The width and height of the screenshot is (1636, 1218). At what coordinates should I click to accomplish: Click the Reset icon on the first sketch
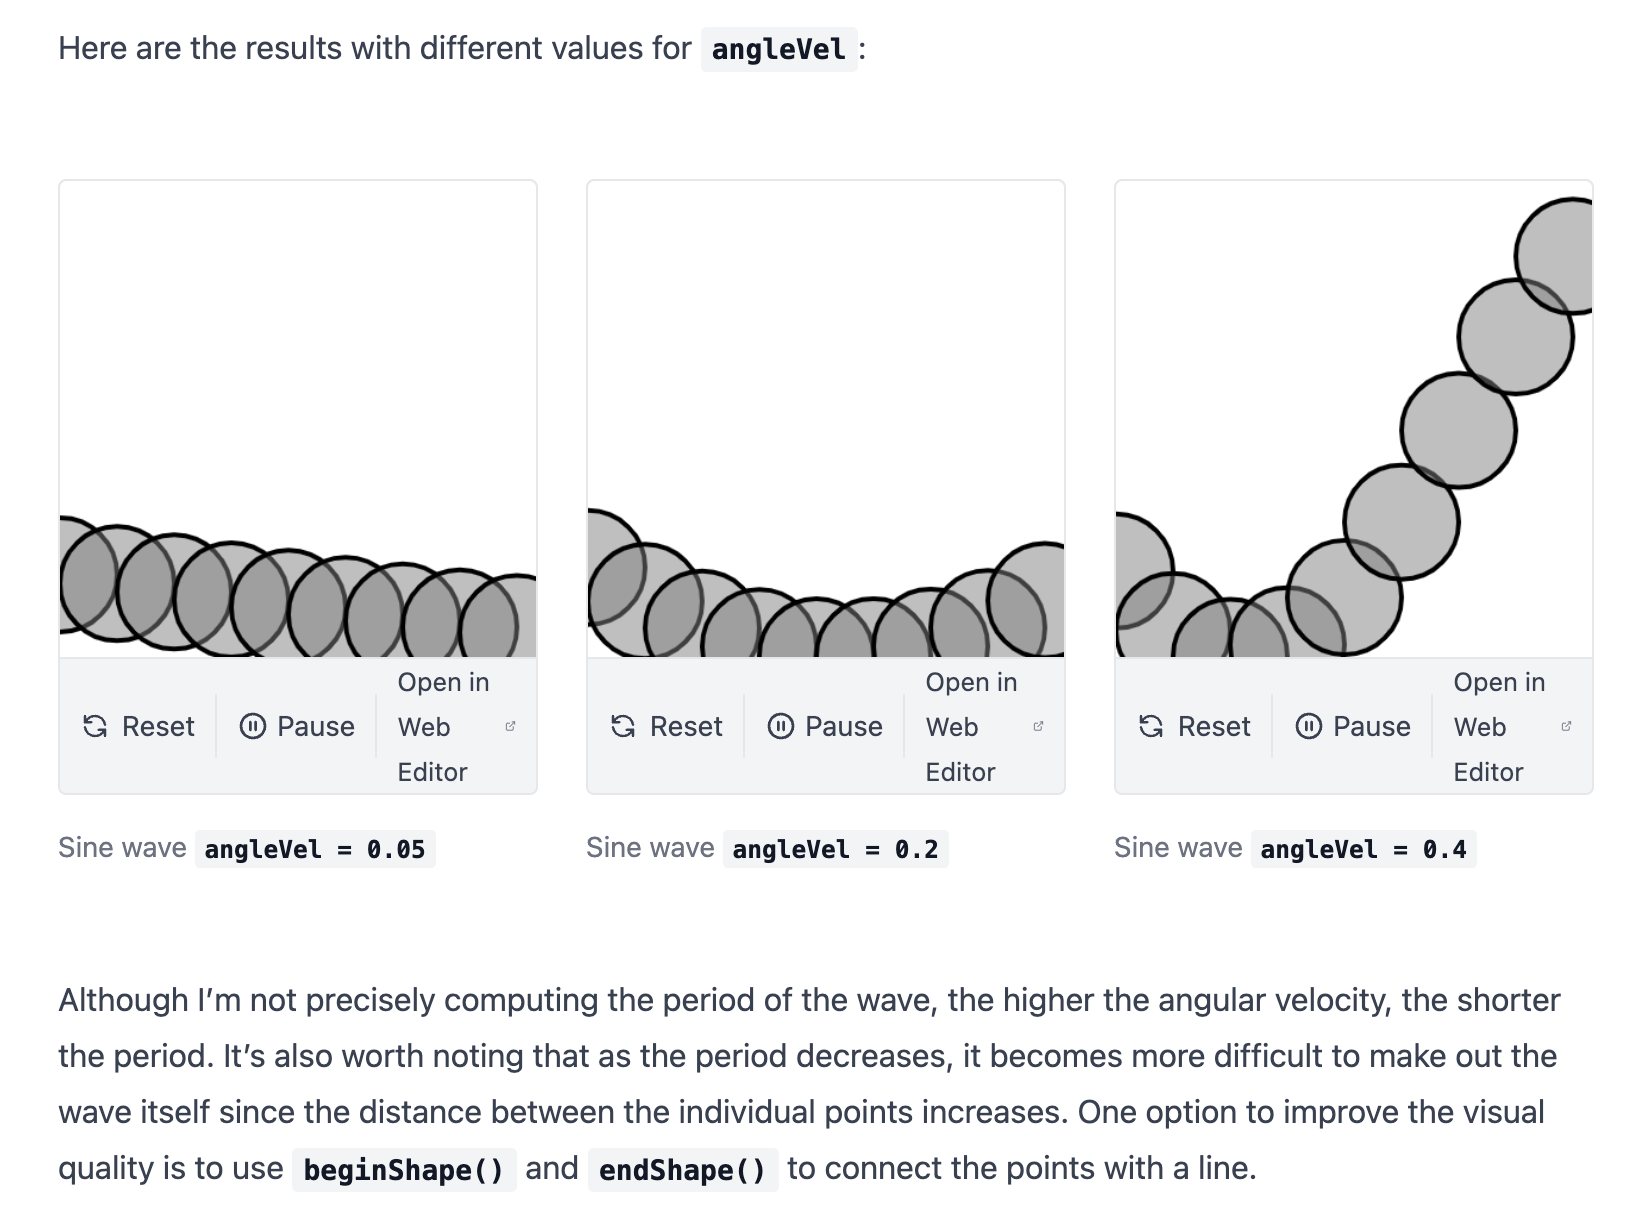(95, 727)
